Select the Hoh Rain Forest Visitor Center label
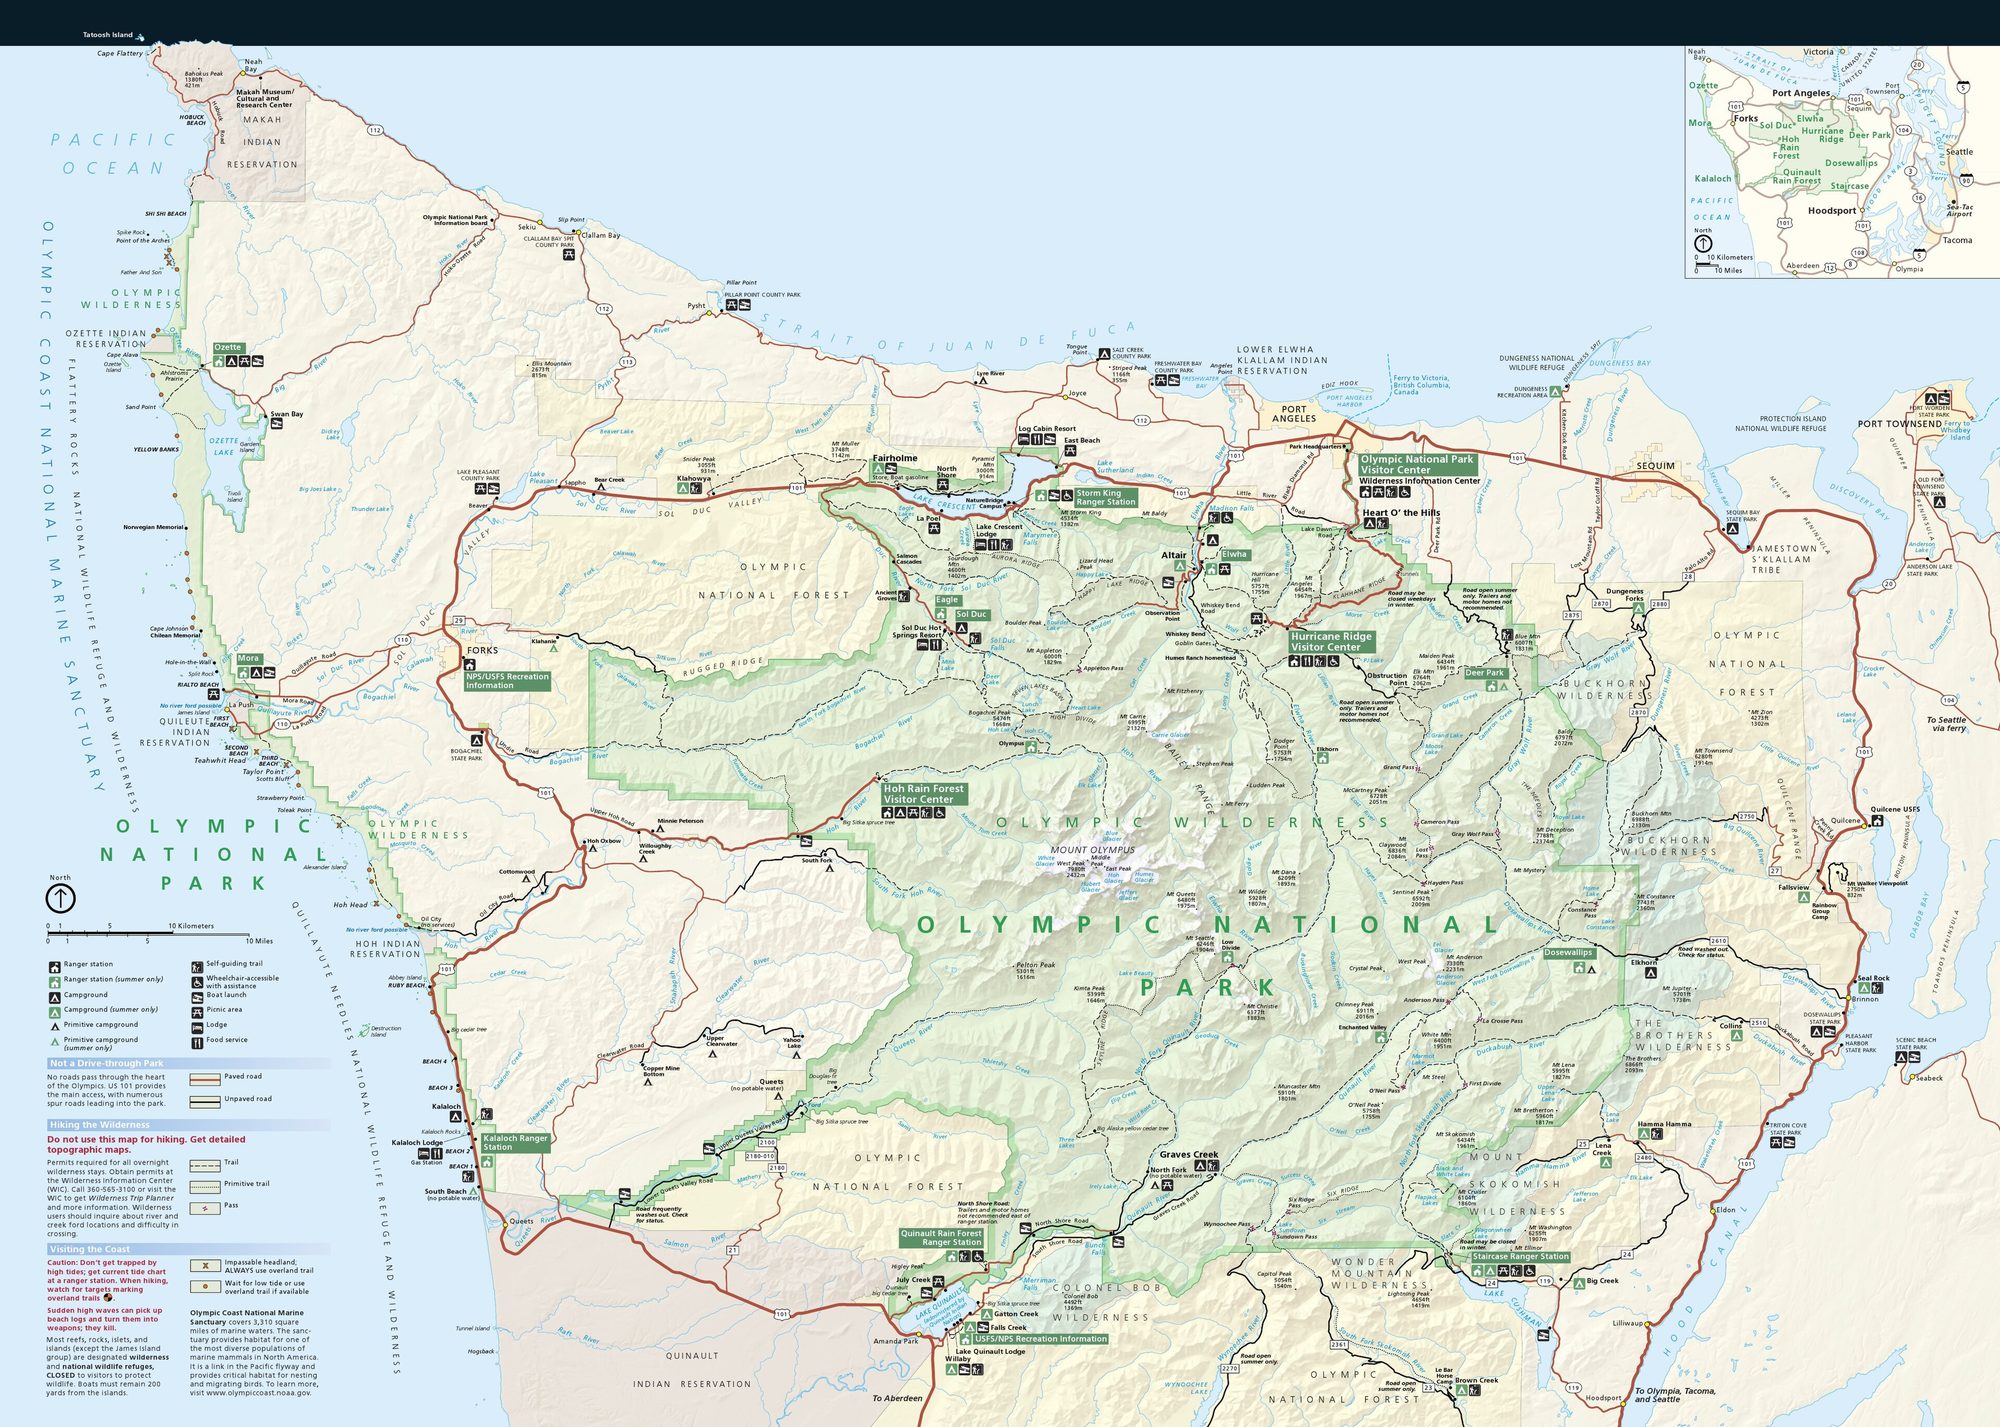Viewport: 2000px width, 1427px height. [x=923, y=794]
